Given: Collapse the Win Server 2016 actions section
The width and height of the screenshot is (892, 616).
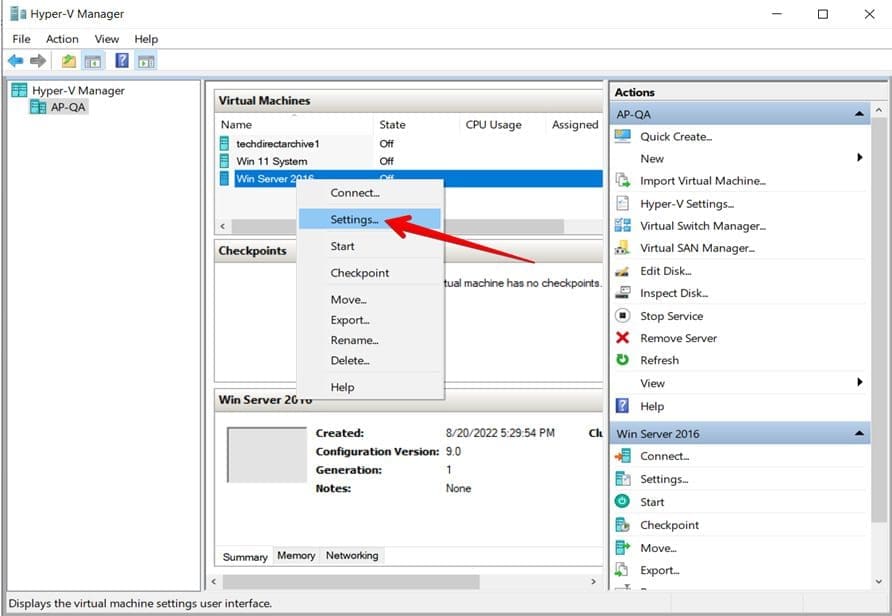Looking at the screenshot, I should [859, 434].
